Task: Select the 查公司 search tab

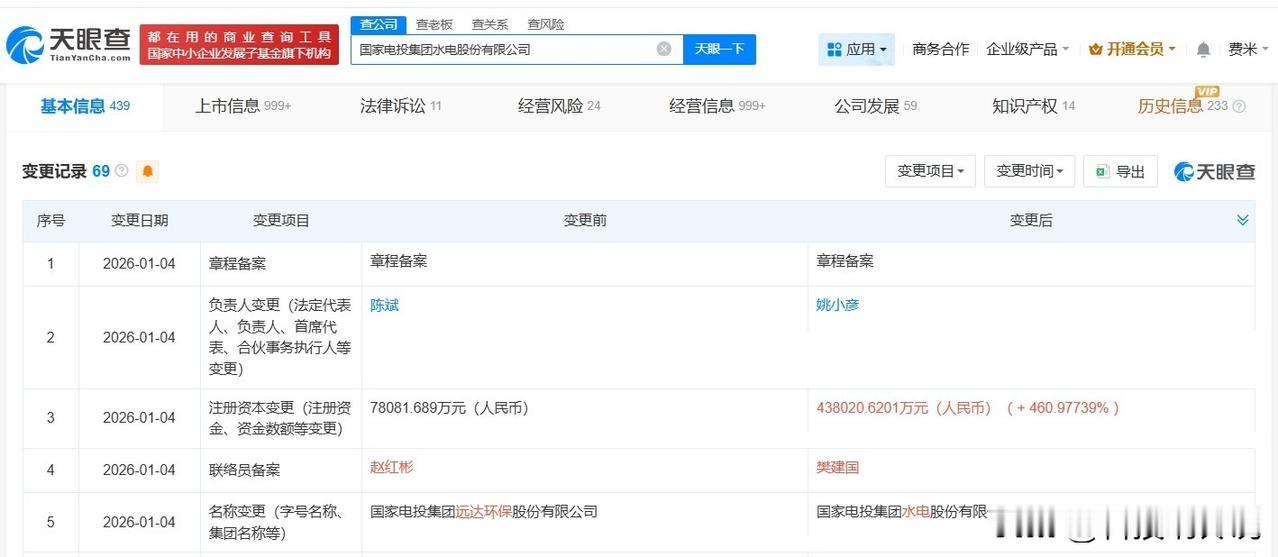Action: coord(379,24)
